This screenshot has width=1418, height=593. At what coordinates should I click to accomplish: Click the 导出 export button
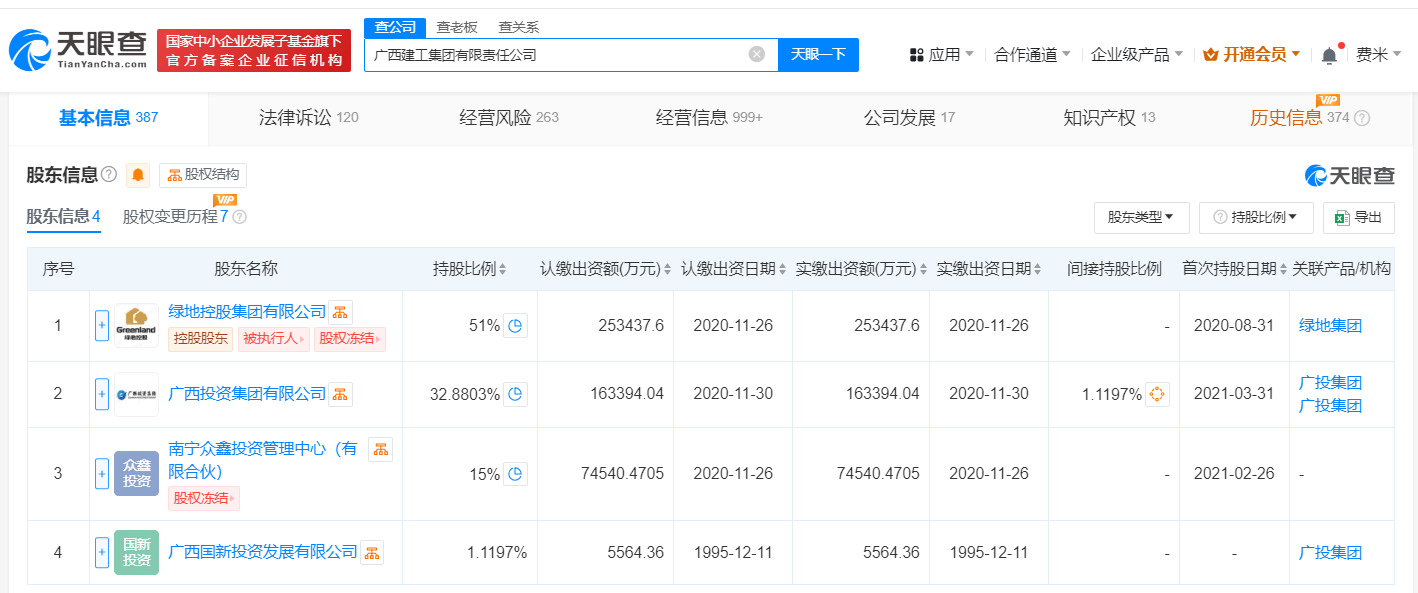(x=1358, y=217)
